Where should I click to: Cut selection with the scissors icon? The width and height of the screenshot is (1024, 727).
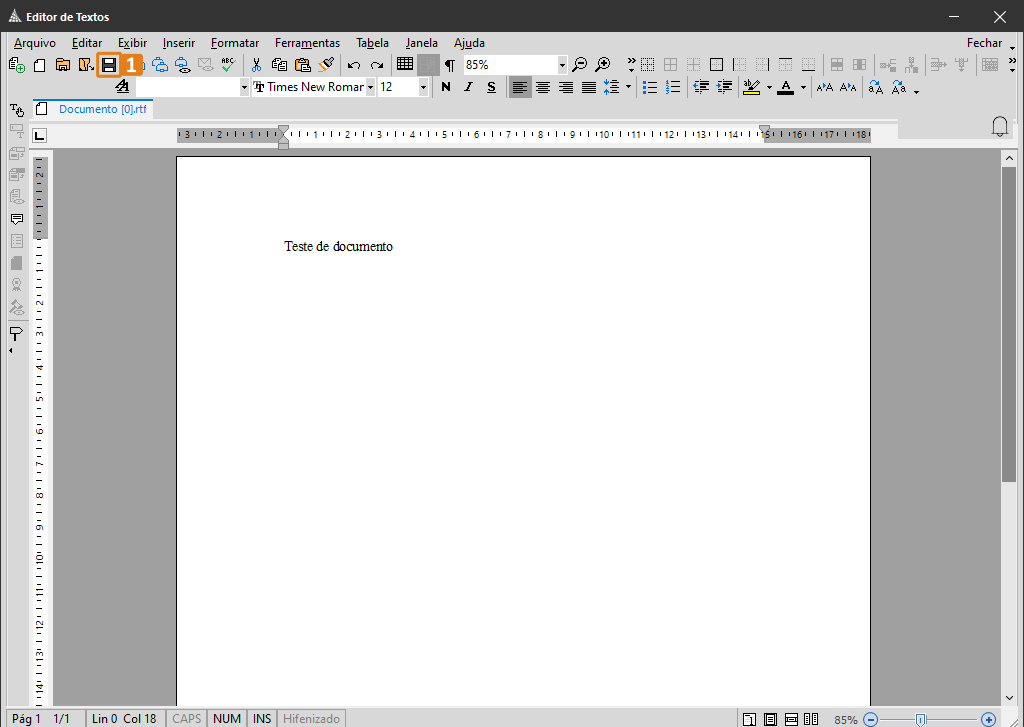tap(256, 65)
